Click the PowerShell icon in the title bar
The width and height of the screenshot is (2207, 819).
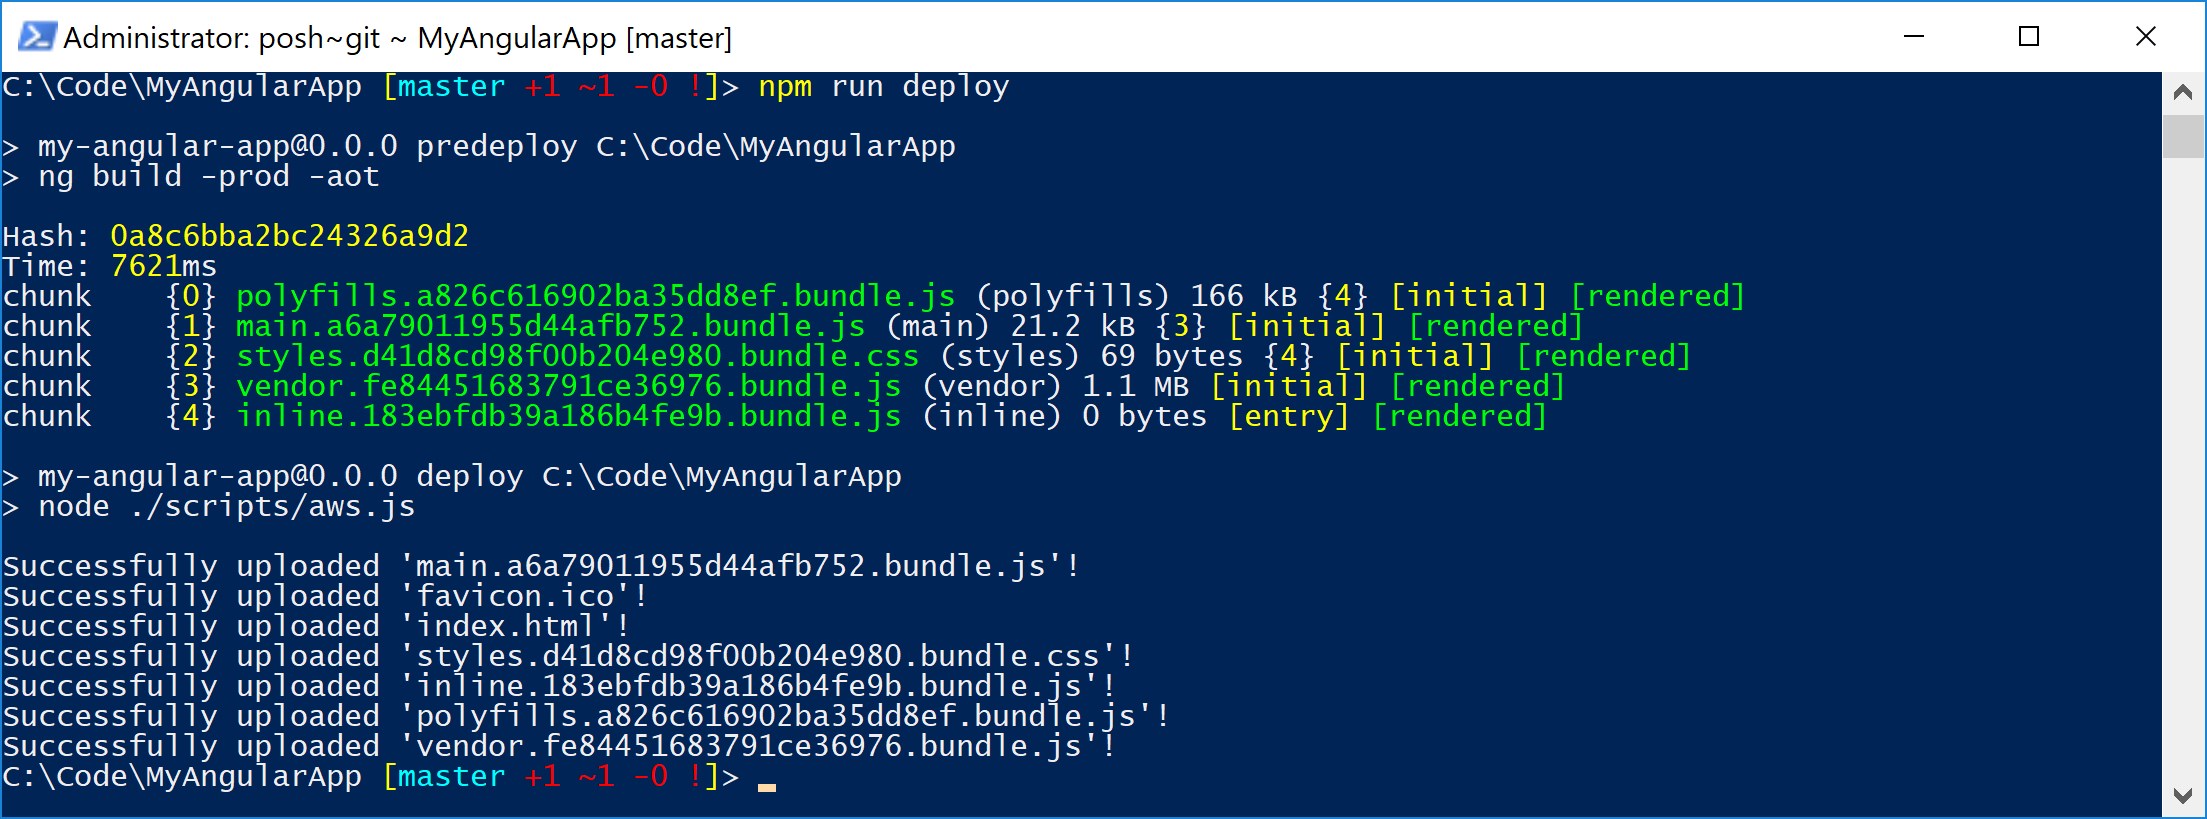[36, 37]
